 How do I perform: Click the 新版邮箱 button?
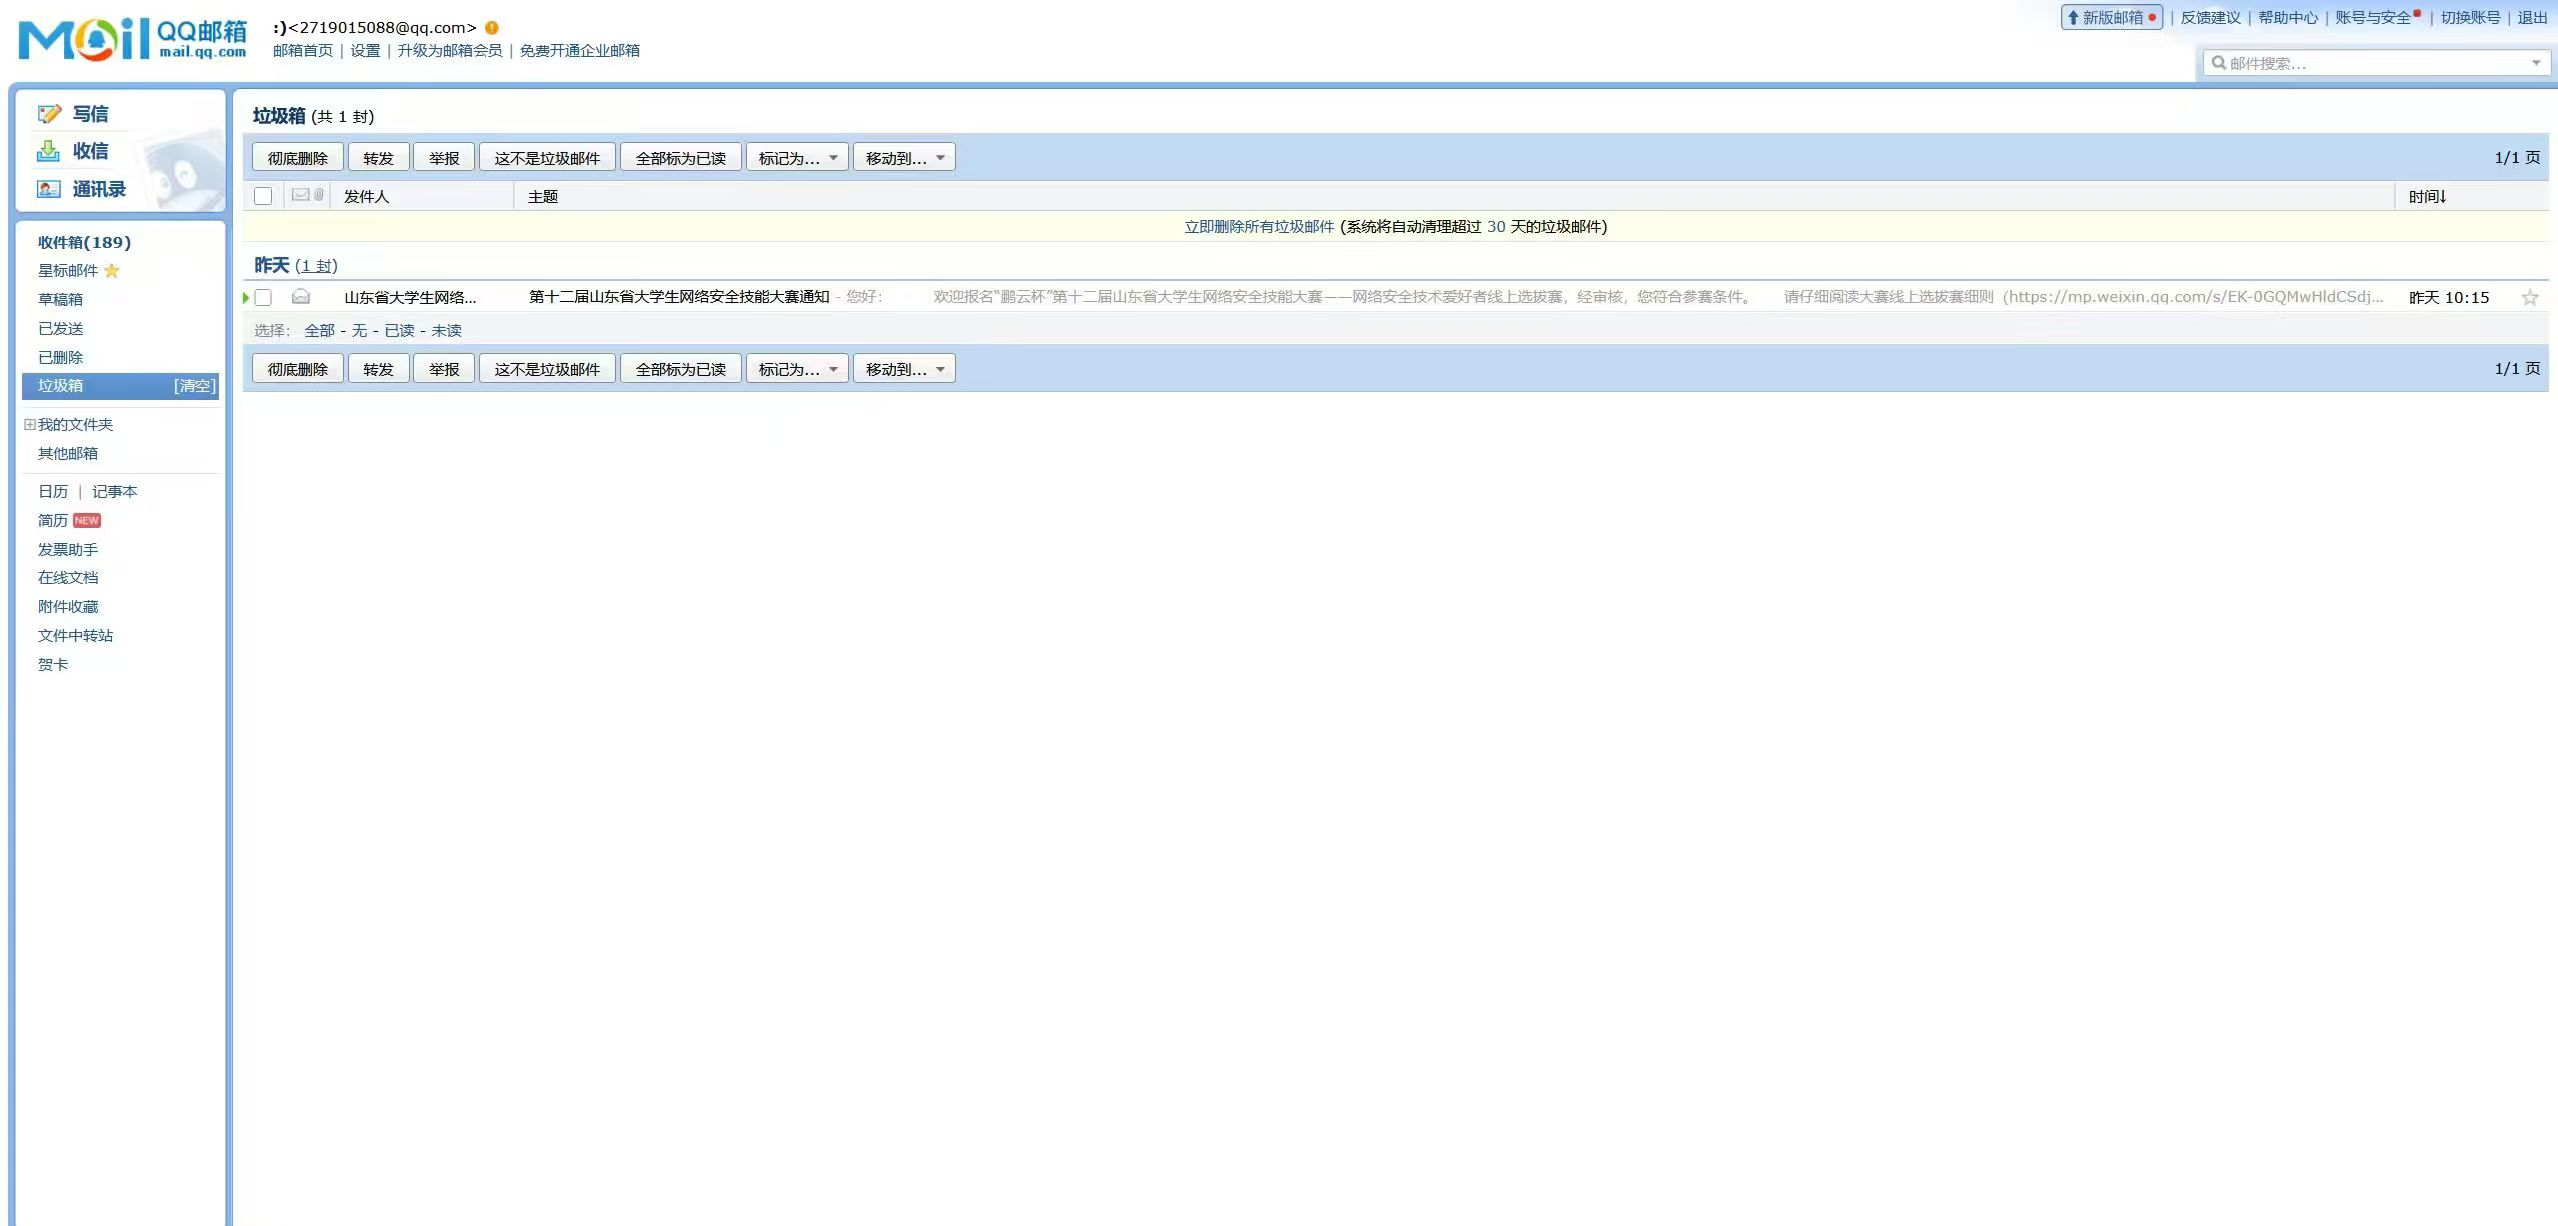click(2111, 18)
